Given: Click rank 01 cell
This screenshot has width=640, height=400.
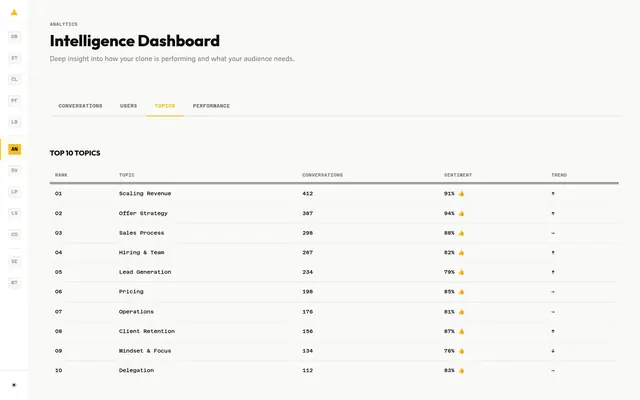Looking at the screenshot, I should (x=58, y=193).
